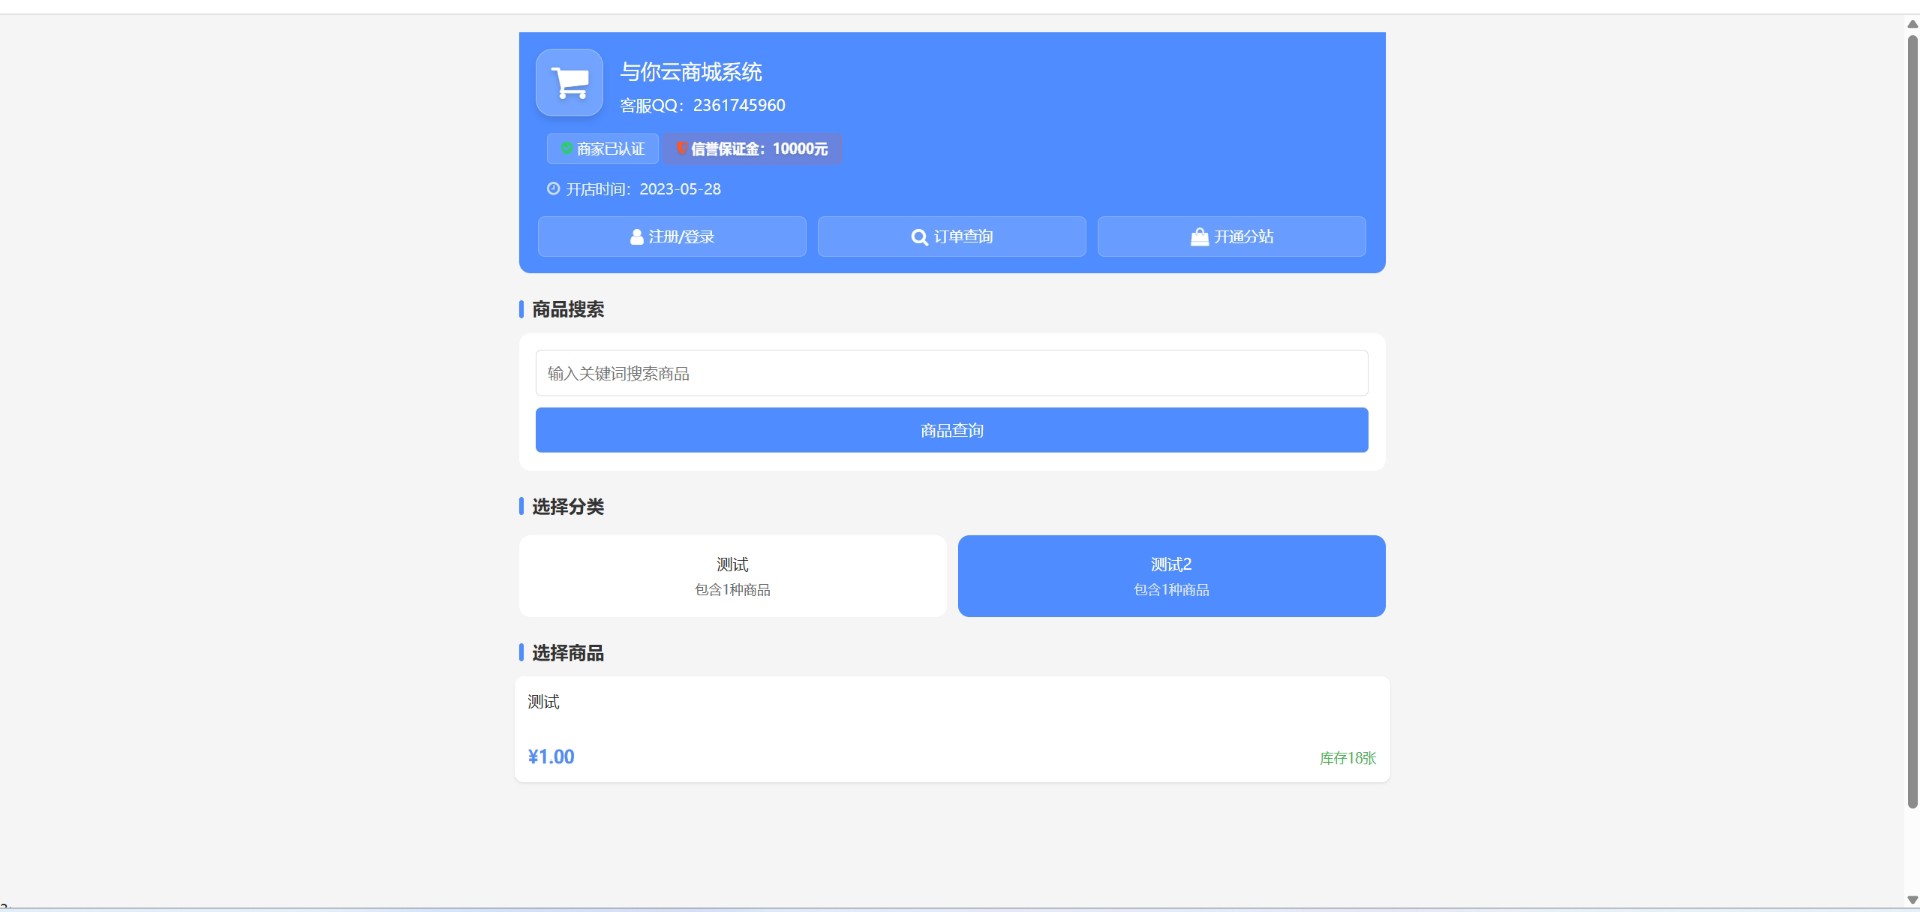Open the 订单查询 button
The image size is (1920, 912).
[x=952, y=237]
